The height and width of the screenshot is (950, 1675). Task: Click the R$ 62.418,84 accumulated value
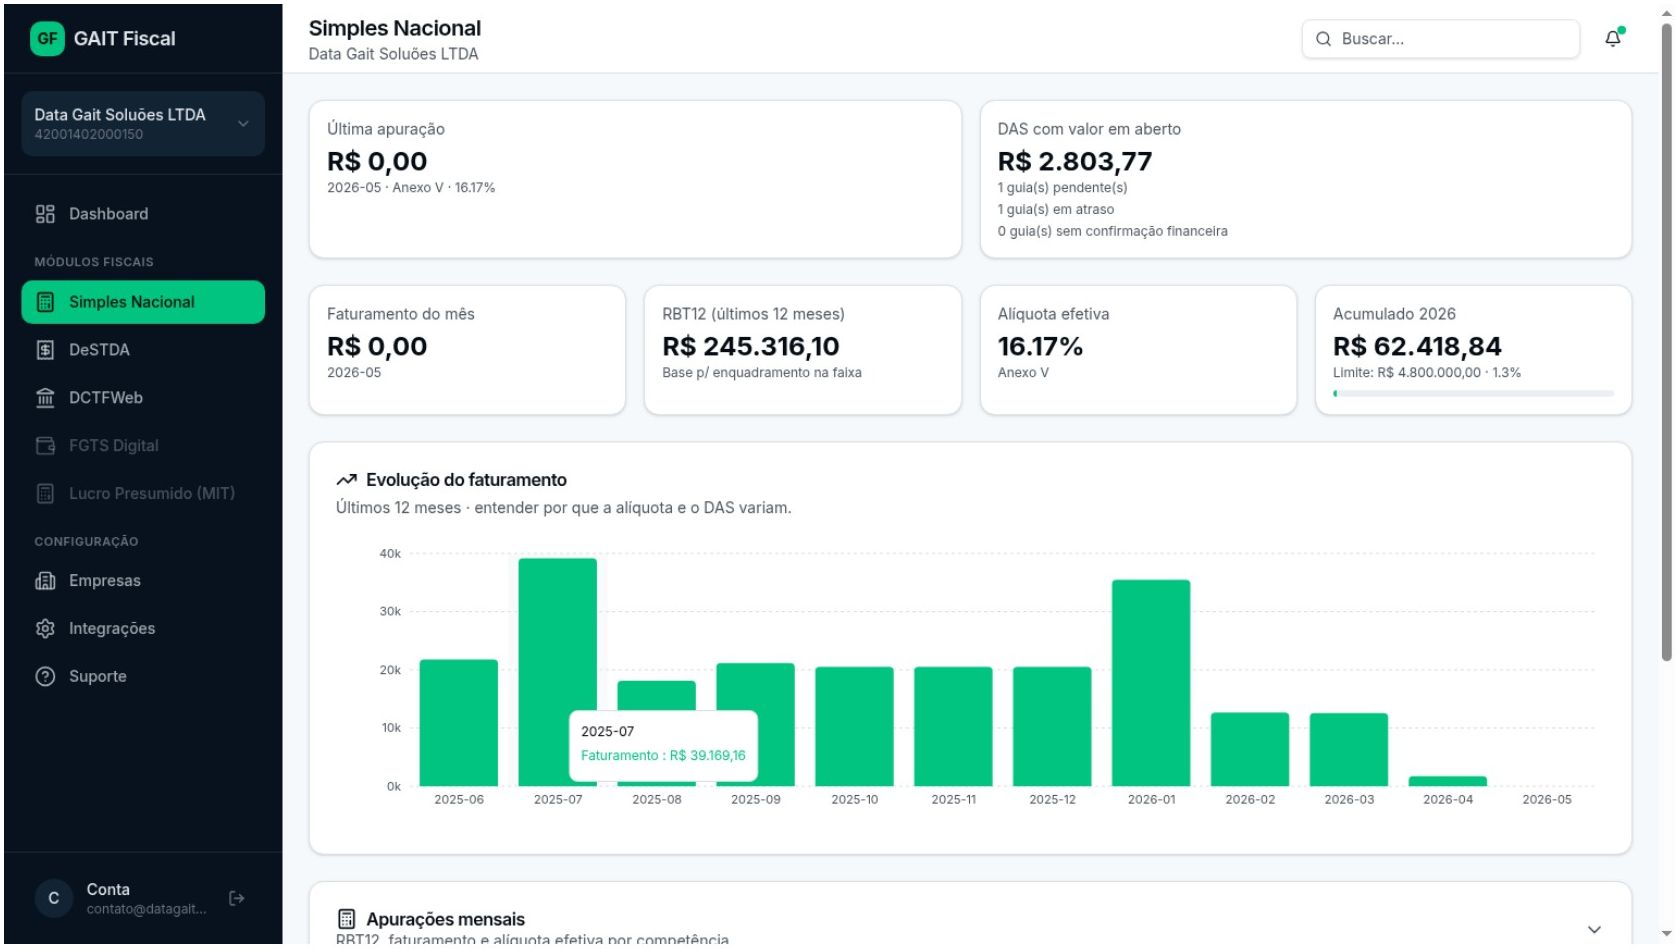click(1417, 346)
